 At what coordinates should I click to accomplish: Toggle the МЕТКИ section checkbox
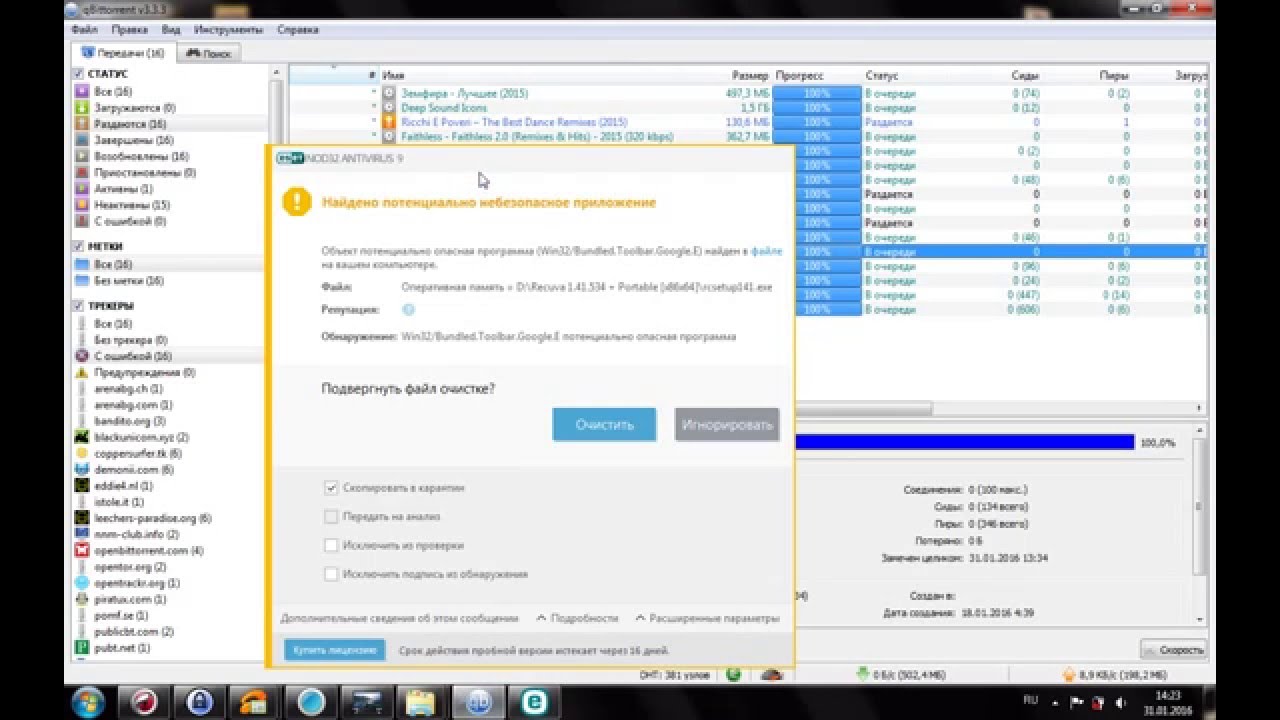click(x=78, y=246)
